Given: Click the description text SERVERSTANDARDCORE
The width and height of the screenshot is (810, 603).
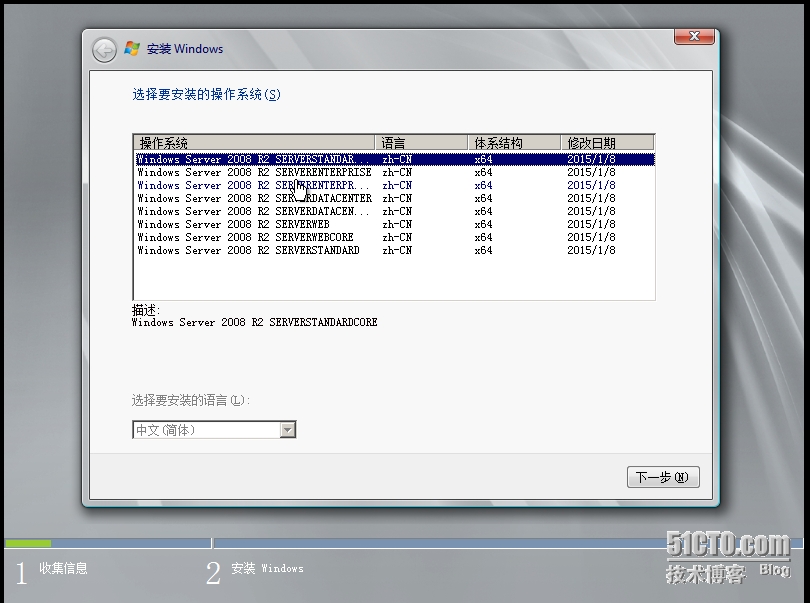Looking at the screenshot, I should (x=254, y=322).
